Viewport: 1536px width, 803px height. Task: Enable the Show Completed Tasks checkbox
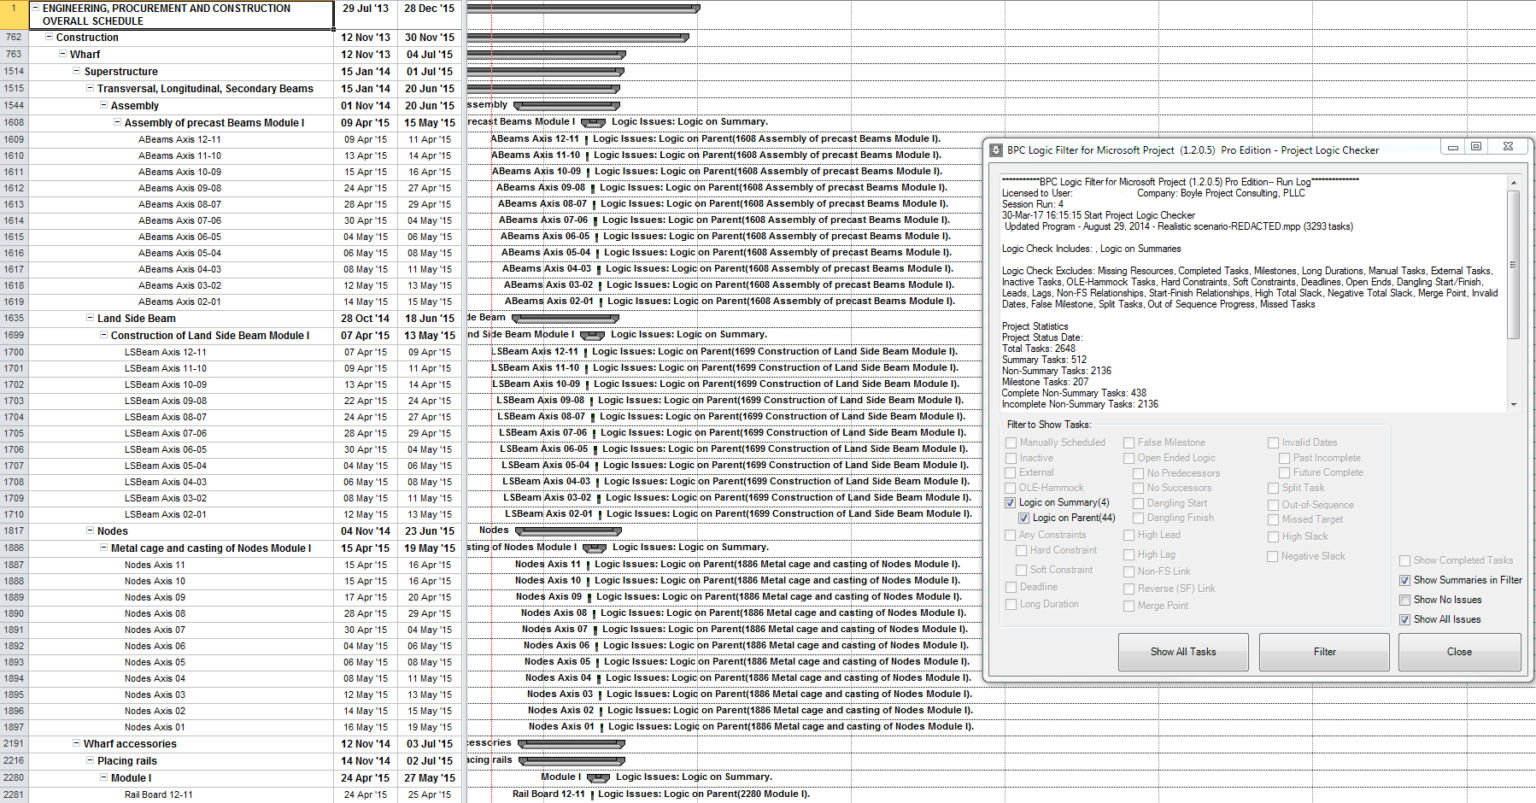coord(1404,563)
